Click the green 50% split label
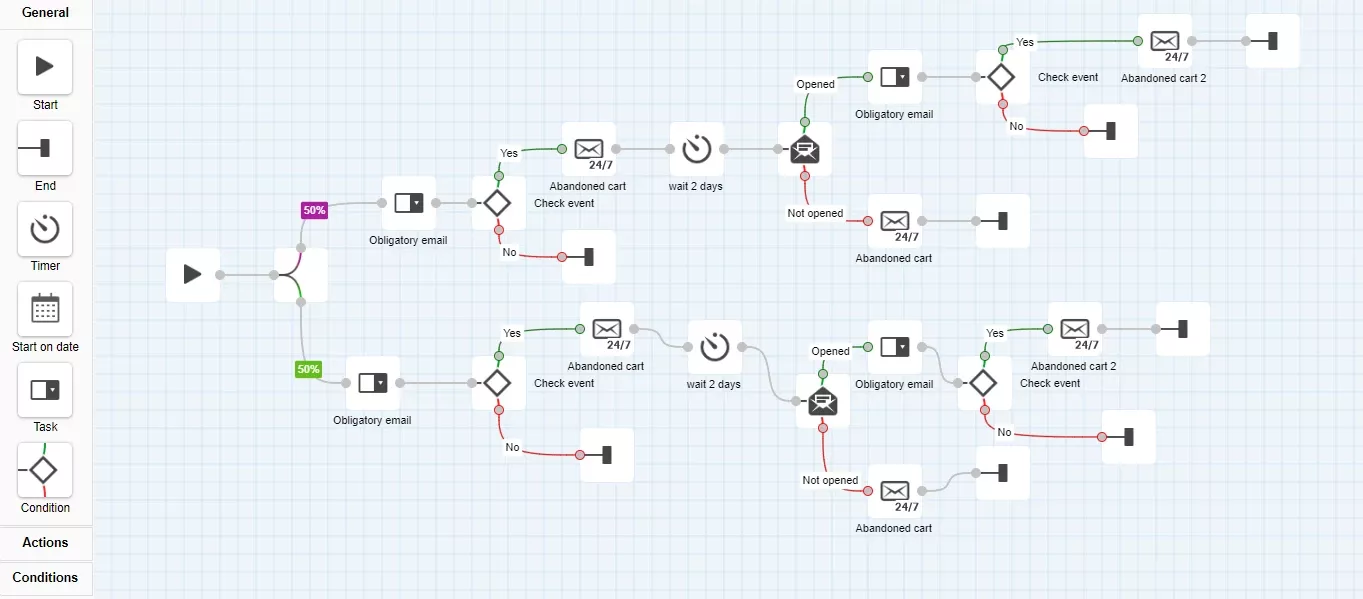 tap(308, 369)
